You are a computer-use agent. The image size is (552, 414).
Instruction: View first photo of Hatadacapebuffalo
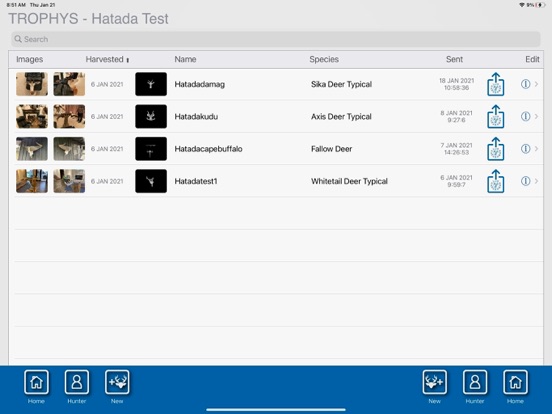[x=32, y=149]
